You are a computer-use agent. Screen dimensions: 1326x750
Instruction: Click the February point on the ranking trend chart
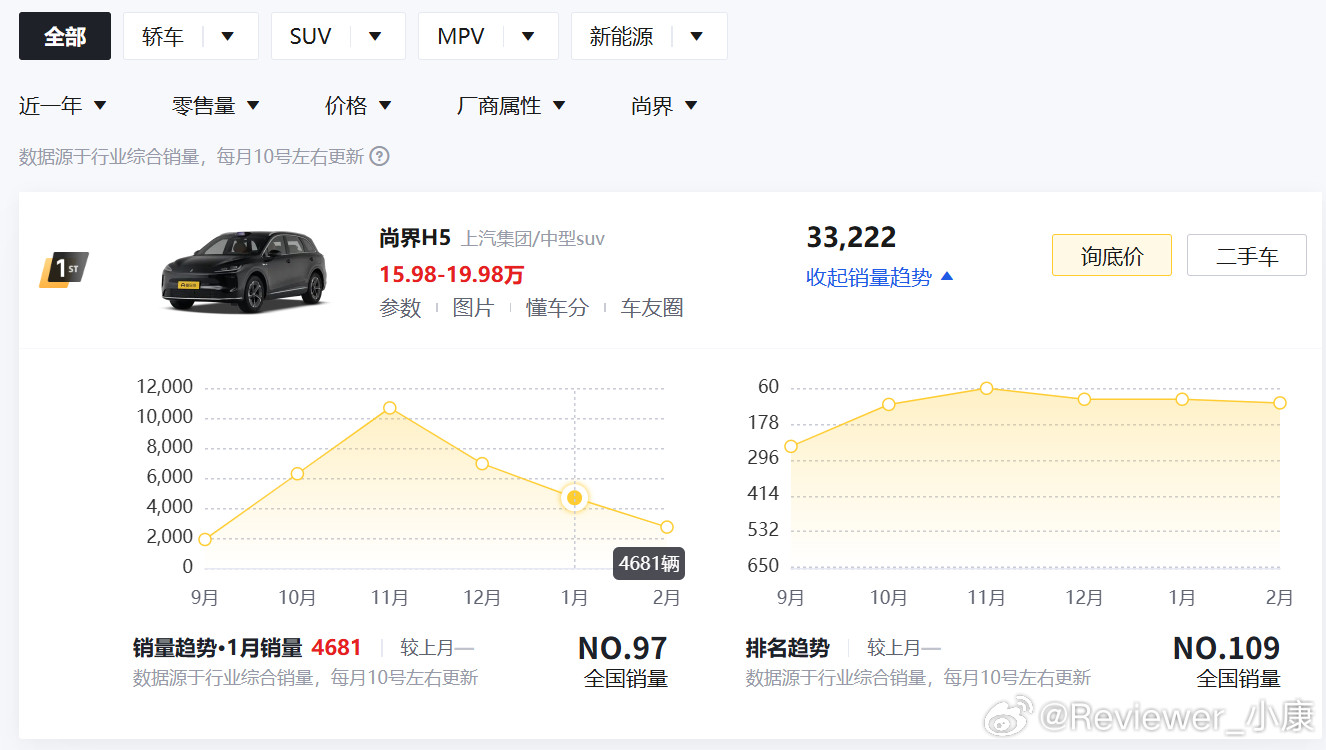[1280, 402]
